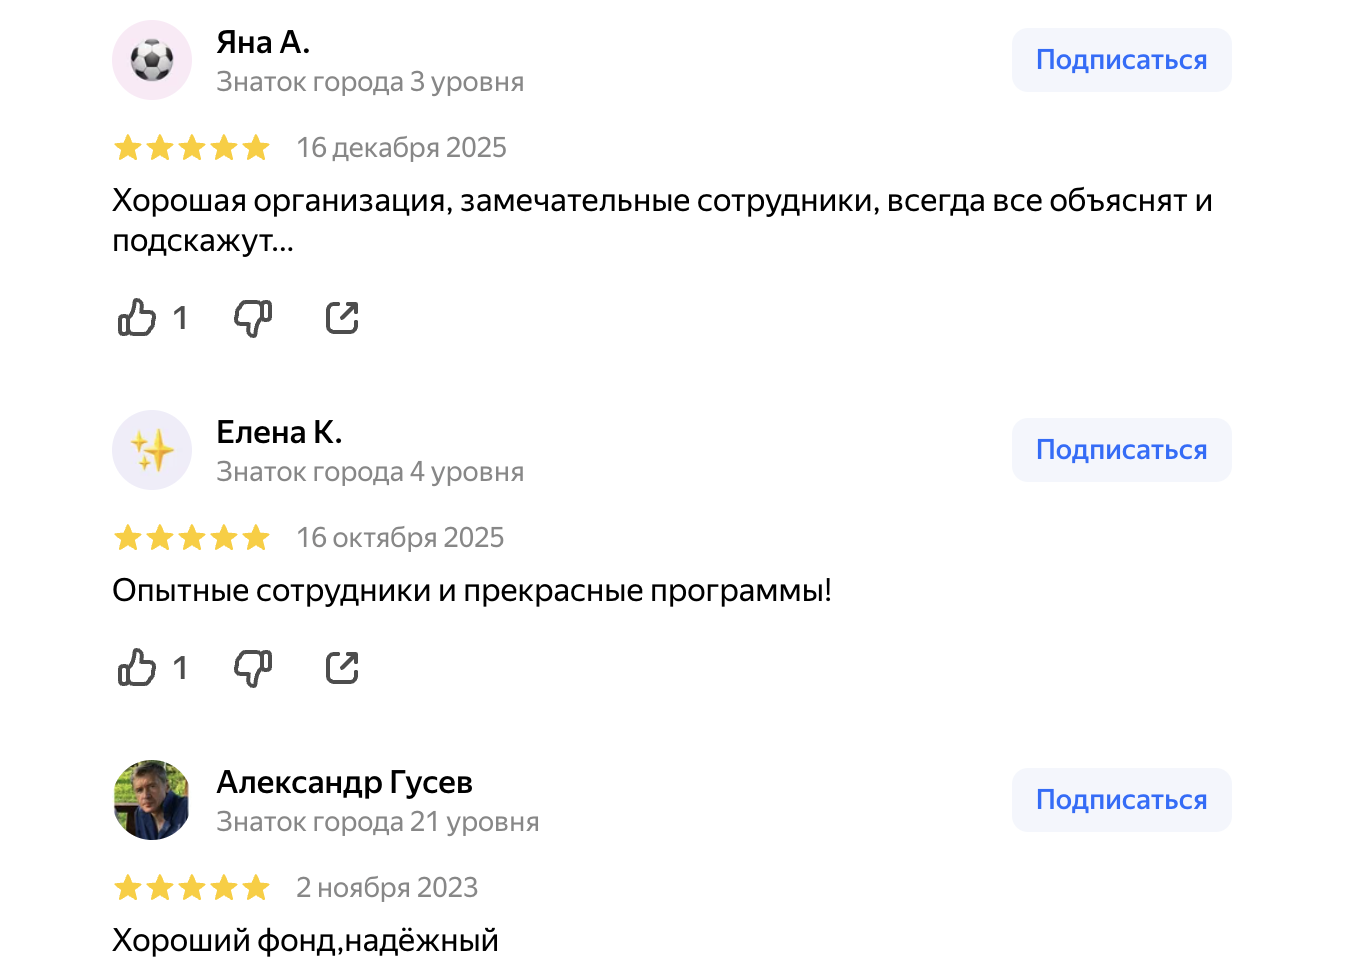The height and width of the screenshot is (966, 1358).
Task: Subscribe to Александр Гусев
Action: [x=1121, y=800]
